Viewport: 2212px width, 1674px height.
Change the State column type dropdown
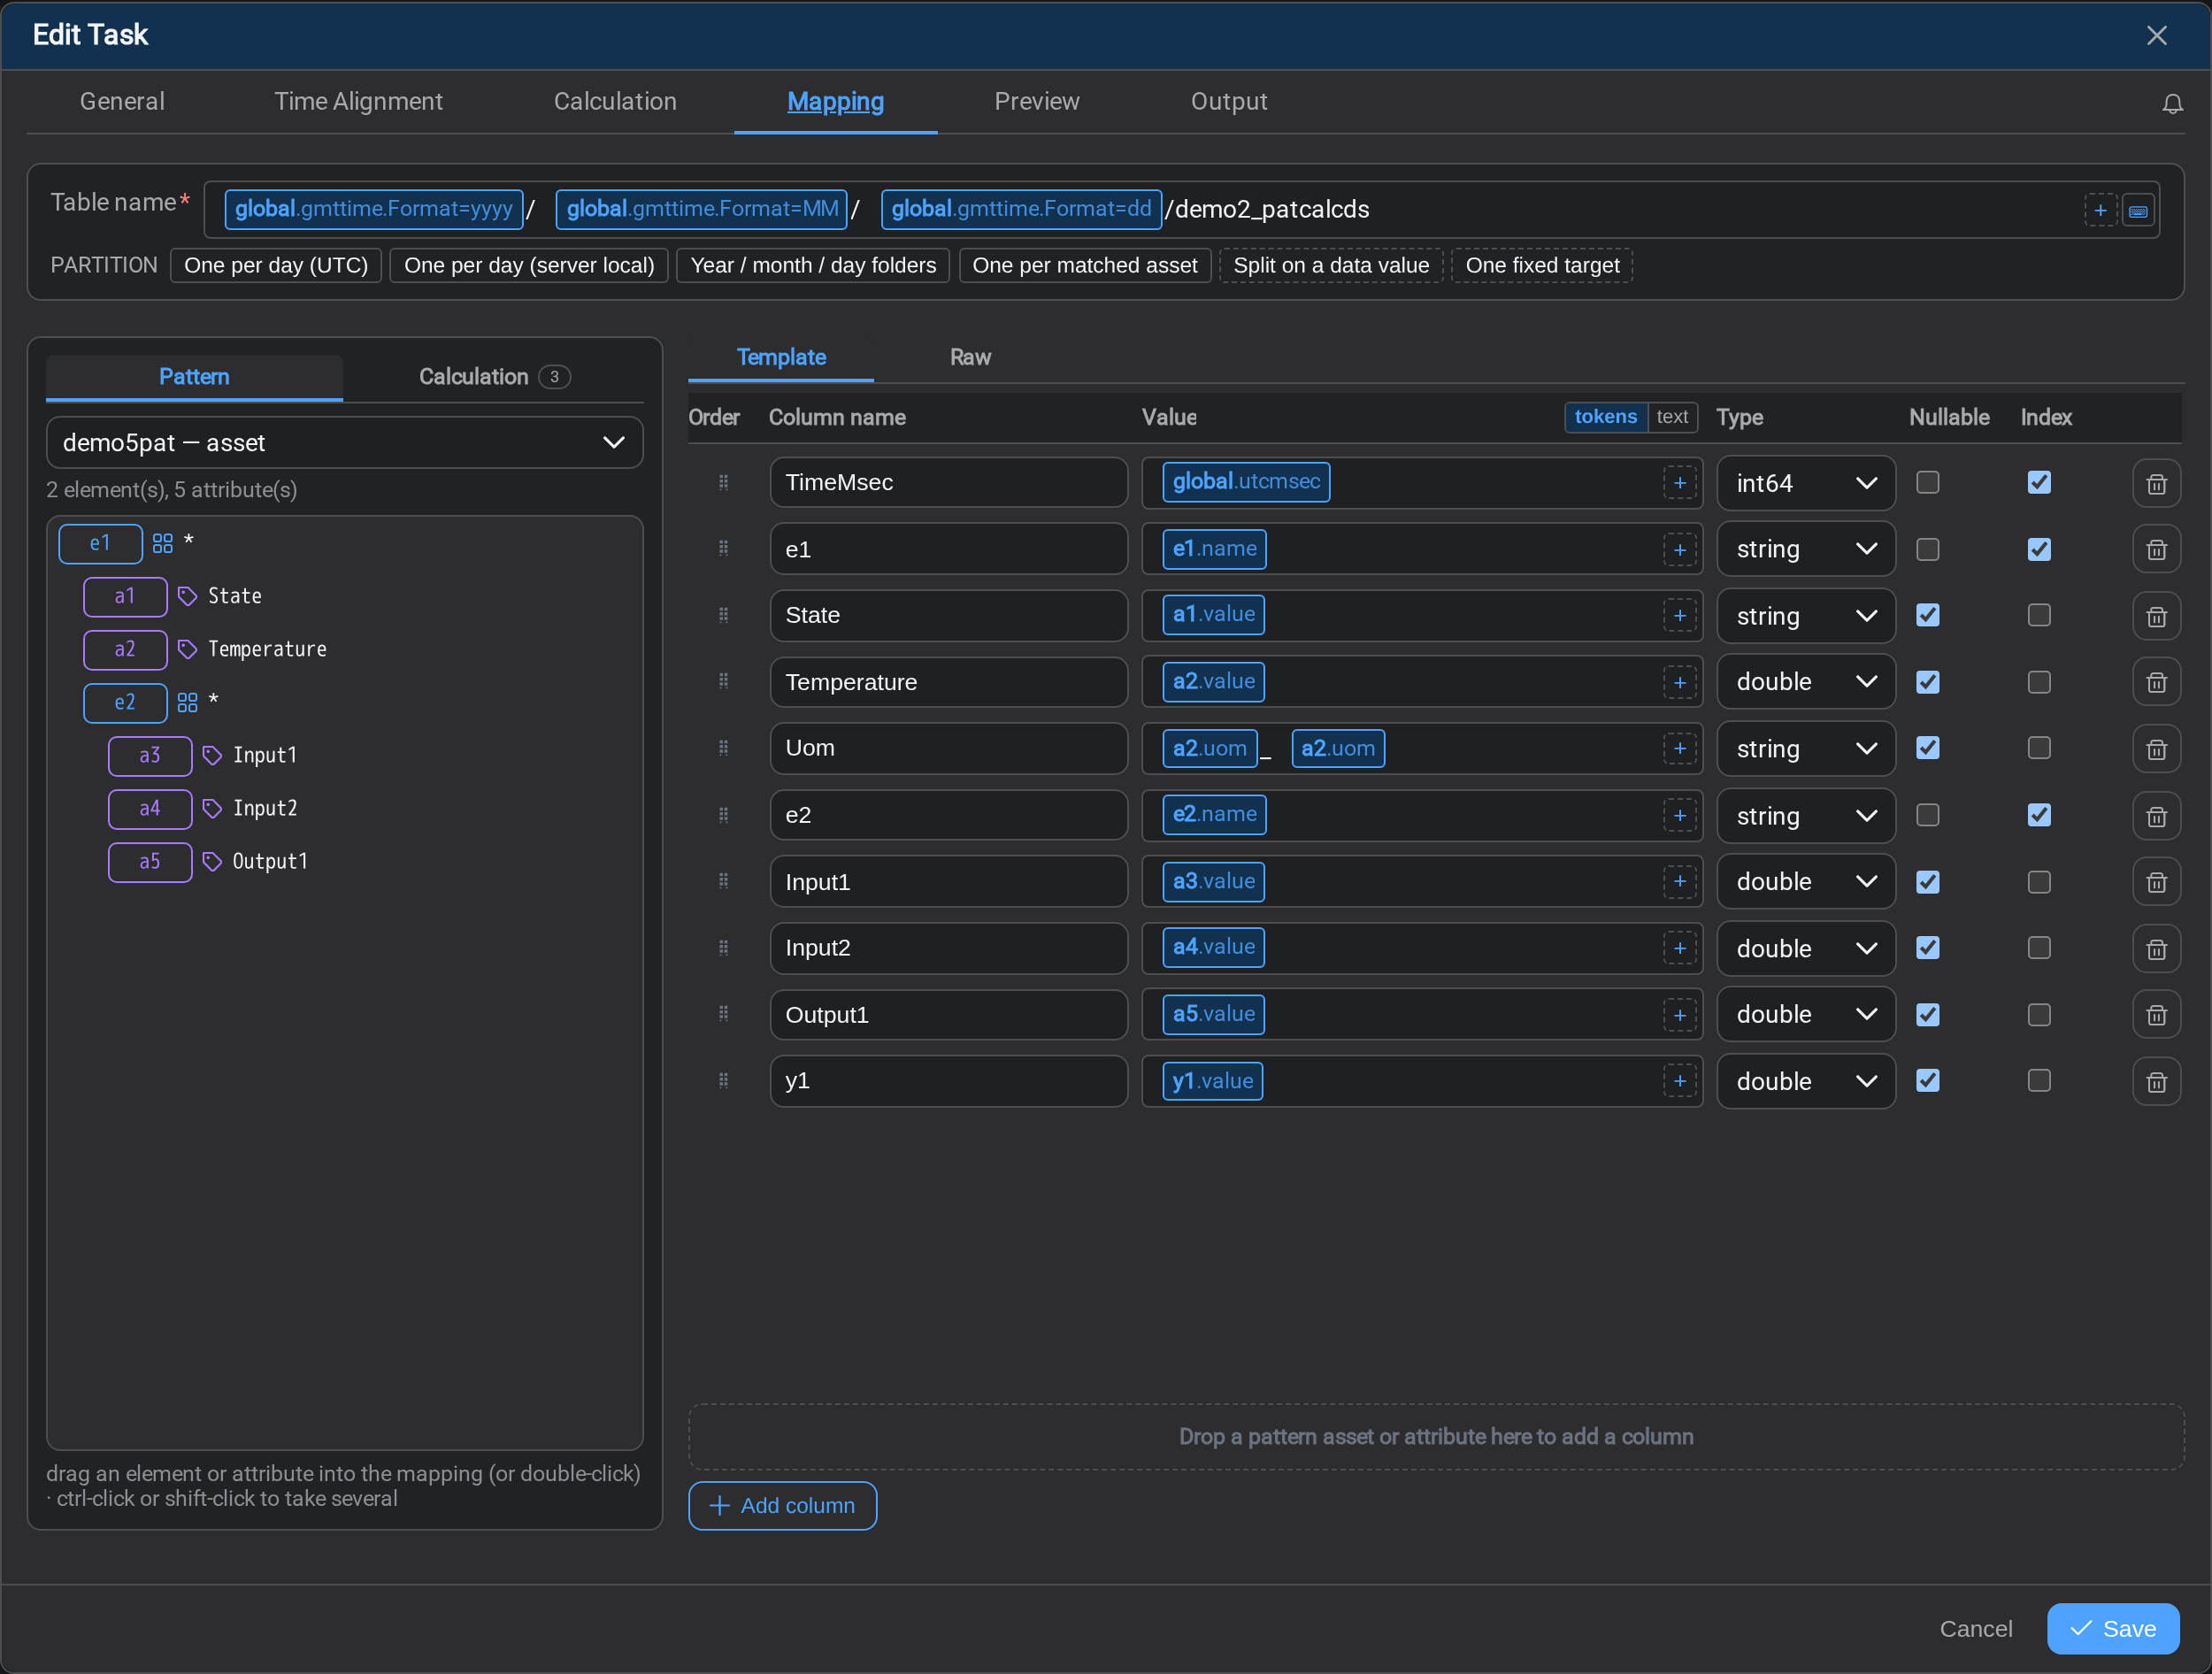(1805, 616)
